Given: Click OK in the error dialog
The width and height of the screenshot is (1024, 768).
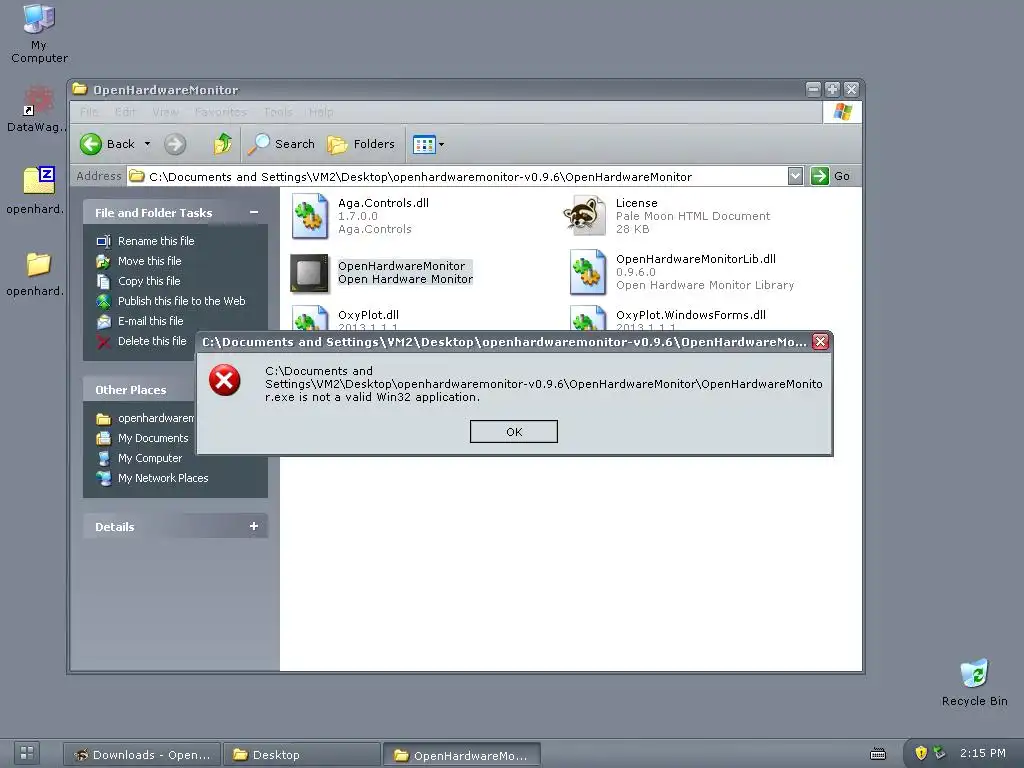Looking at the screenshot, I should pyautogui.click(x=513, y=432).
